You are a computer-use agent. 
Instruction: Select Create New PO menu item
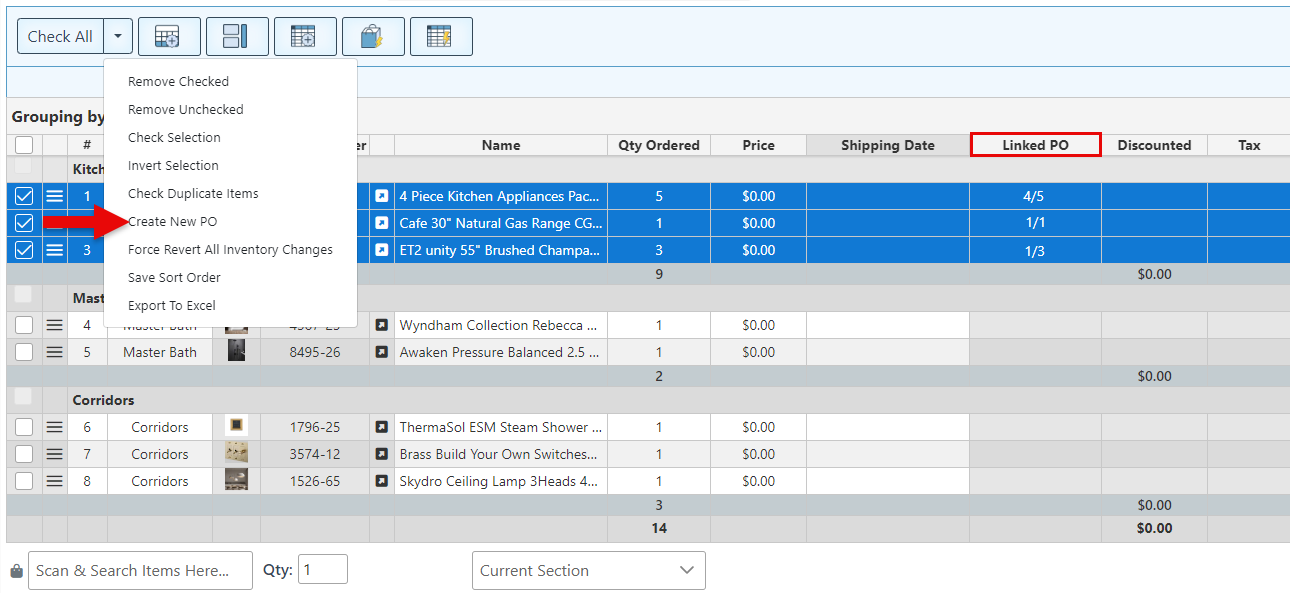[172, 222]
